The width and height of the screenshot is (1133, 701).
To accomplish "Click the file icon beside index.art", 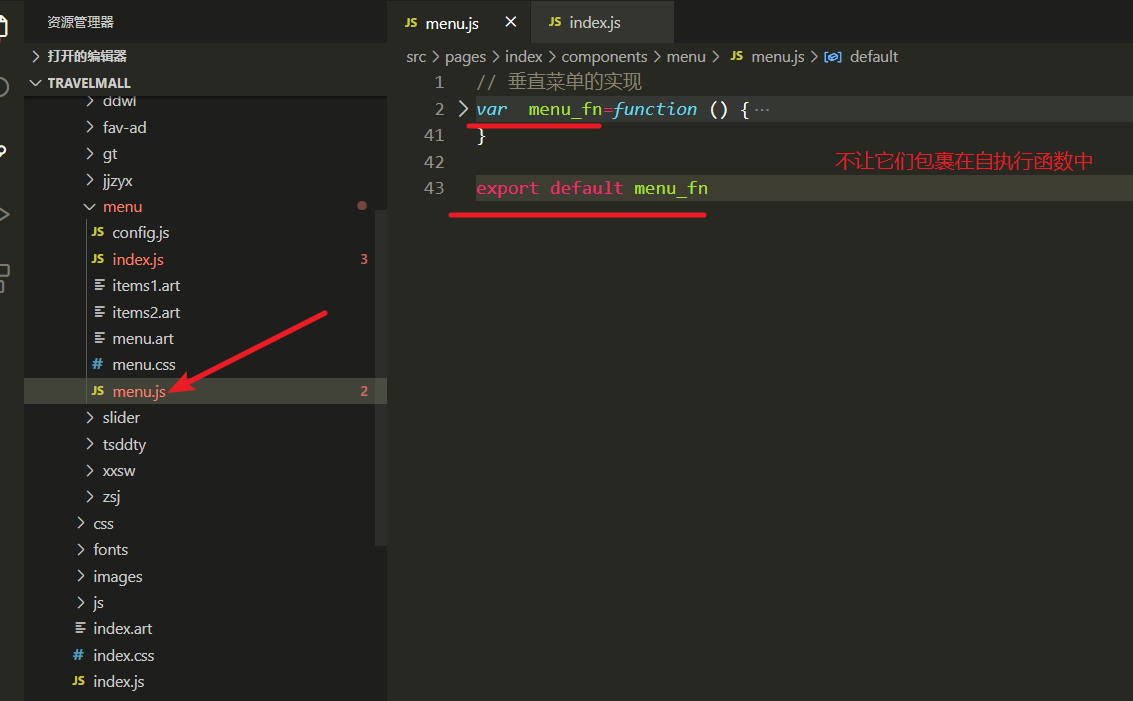I will [x=80, y=629].
